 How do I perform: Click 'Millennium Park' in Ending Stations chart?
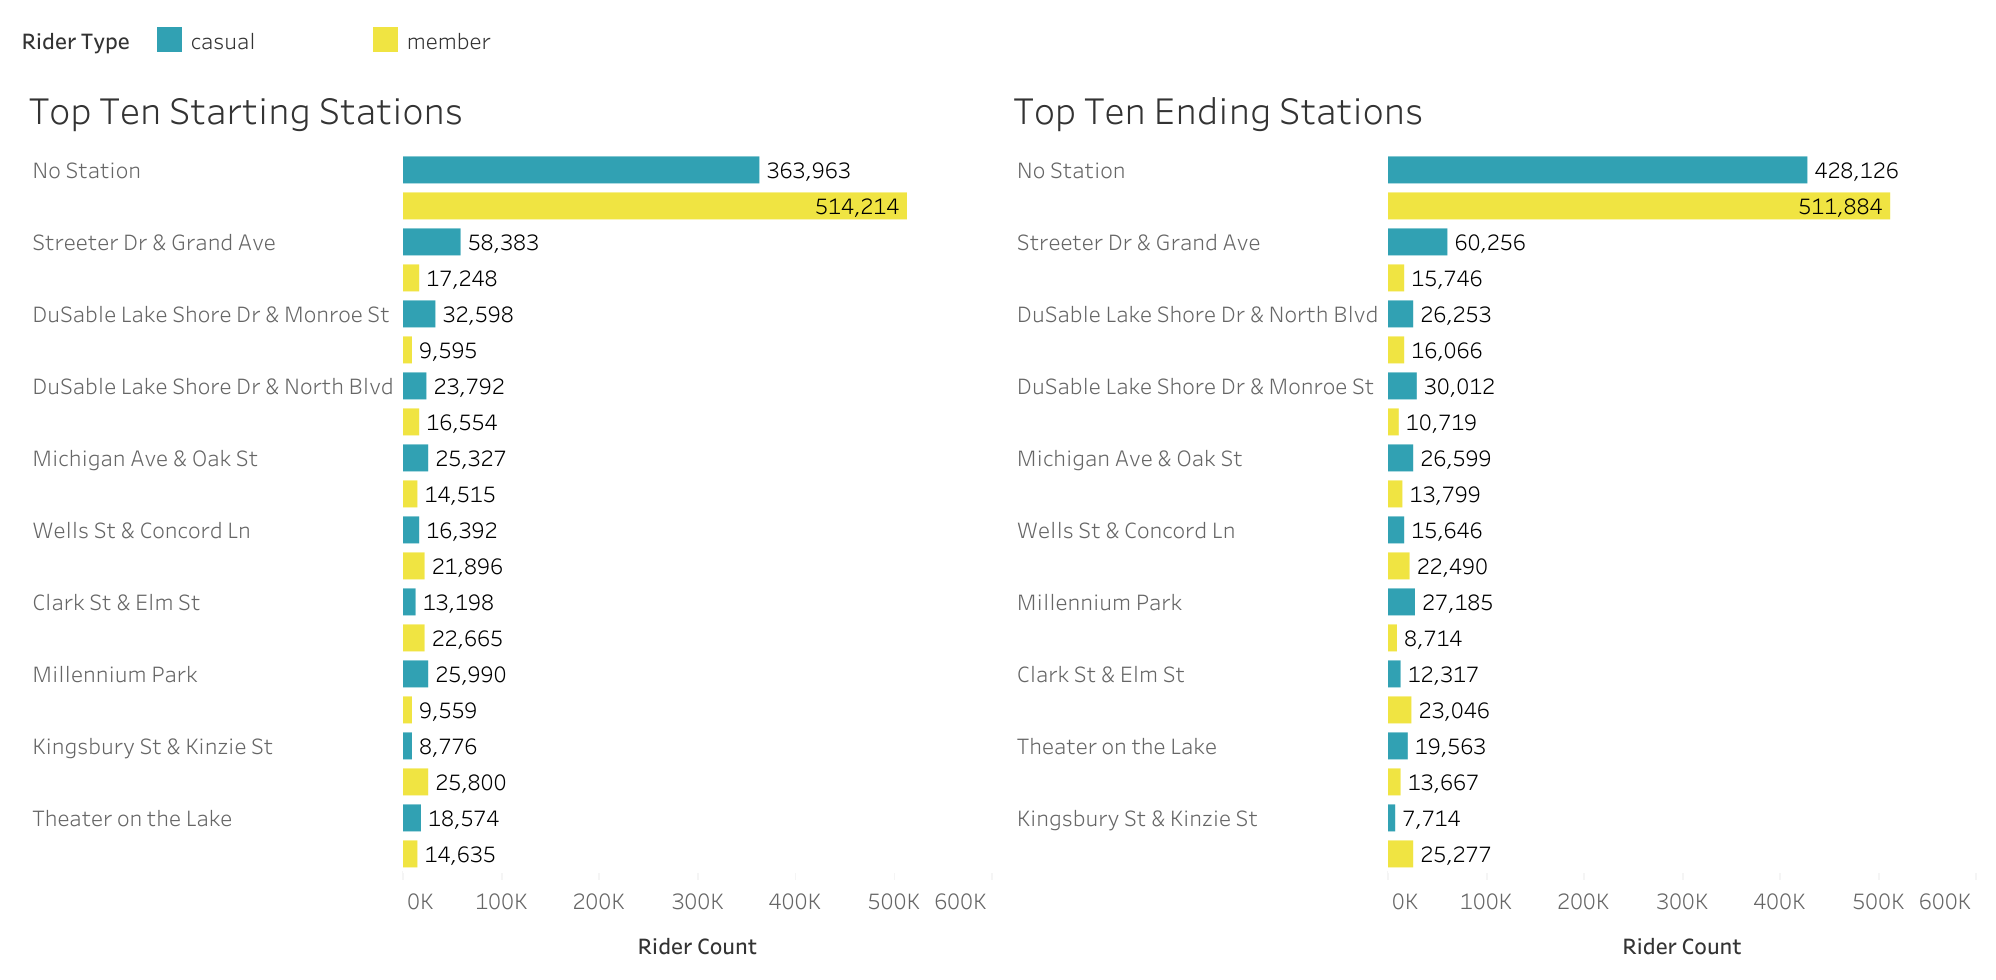click(1099, 603)
